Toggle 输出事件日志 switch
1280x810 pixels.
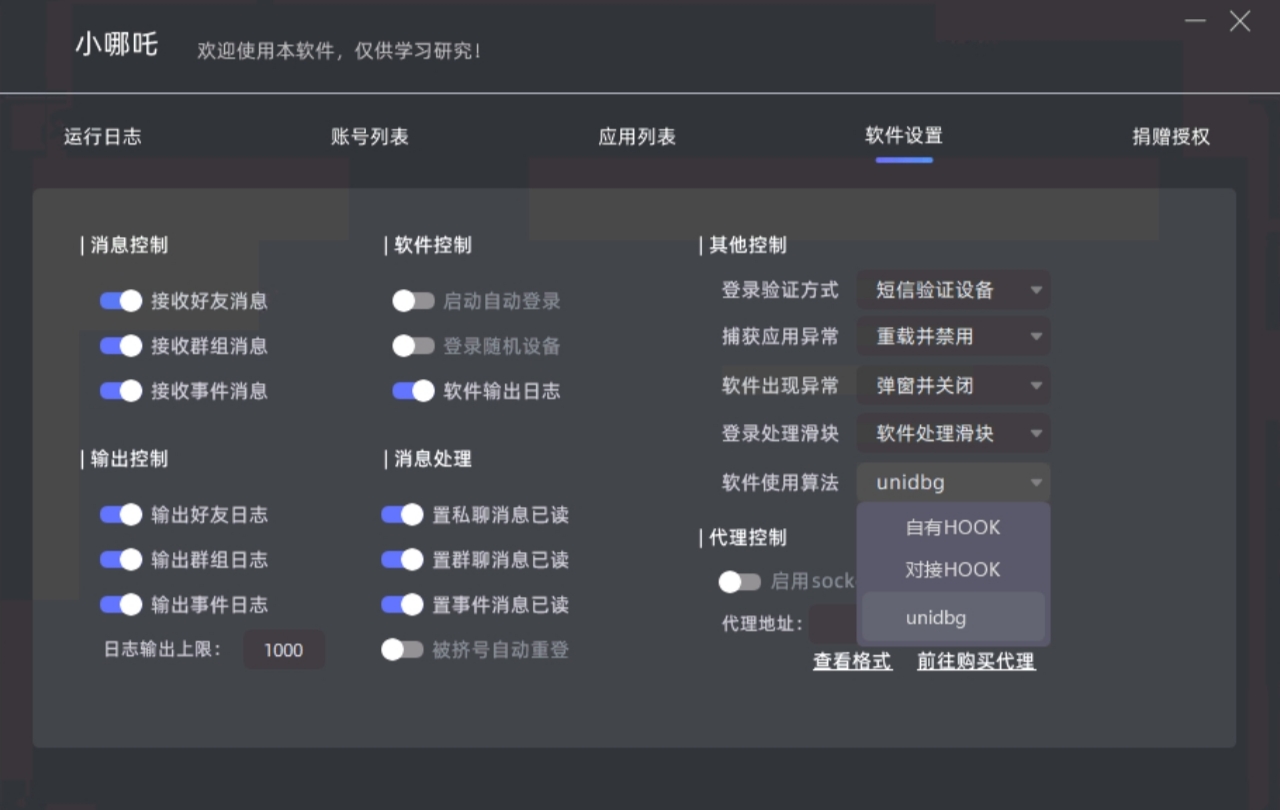(121, 605)
